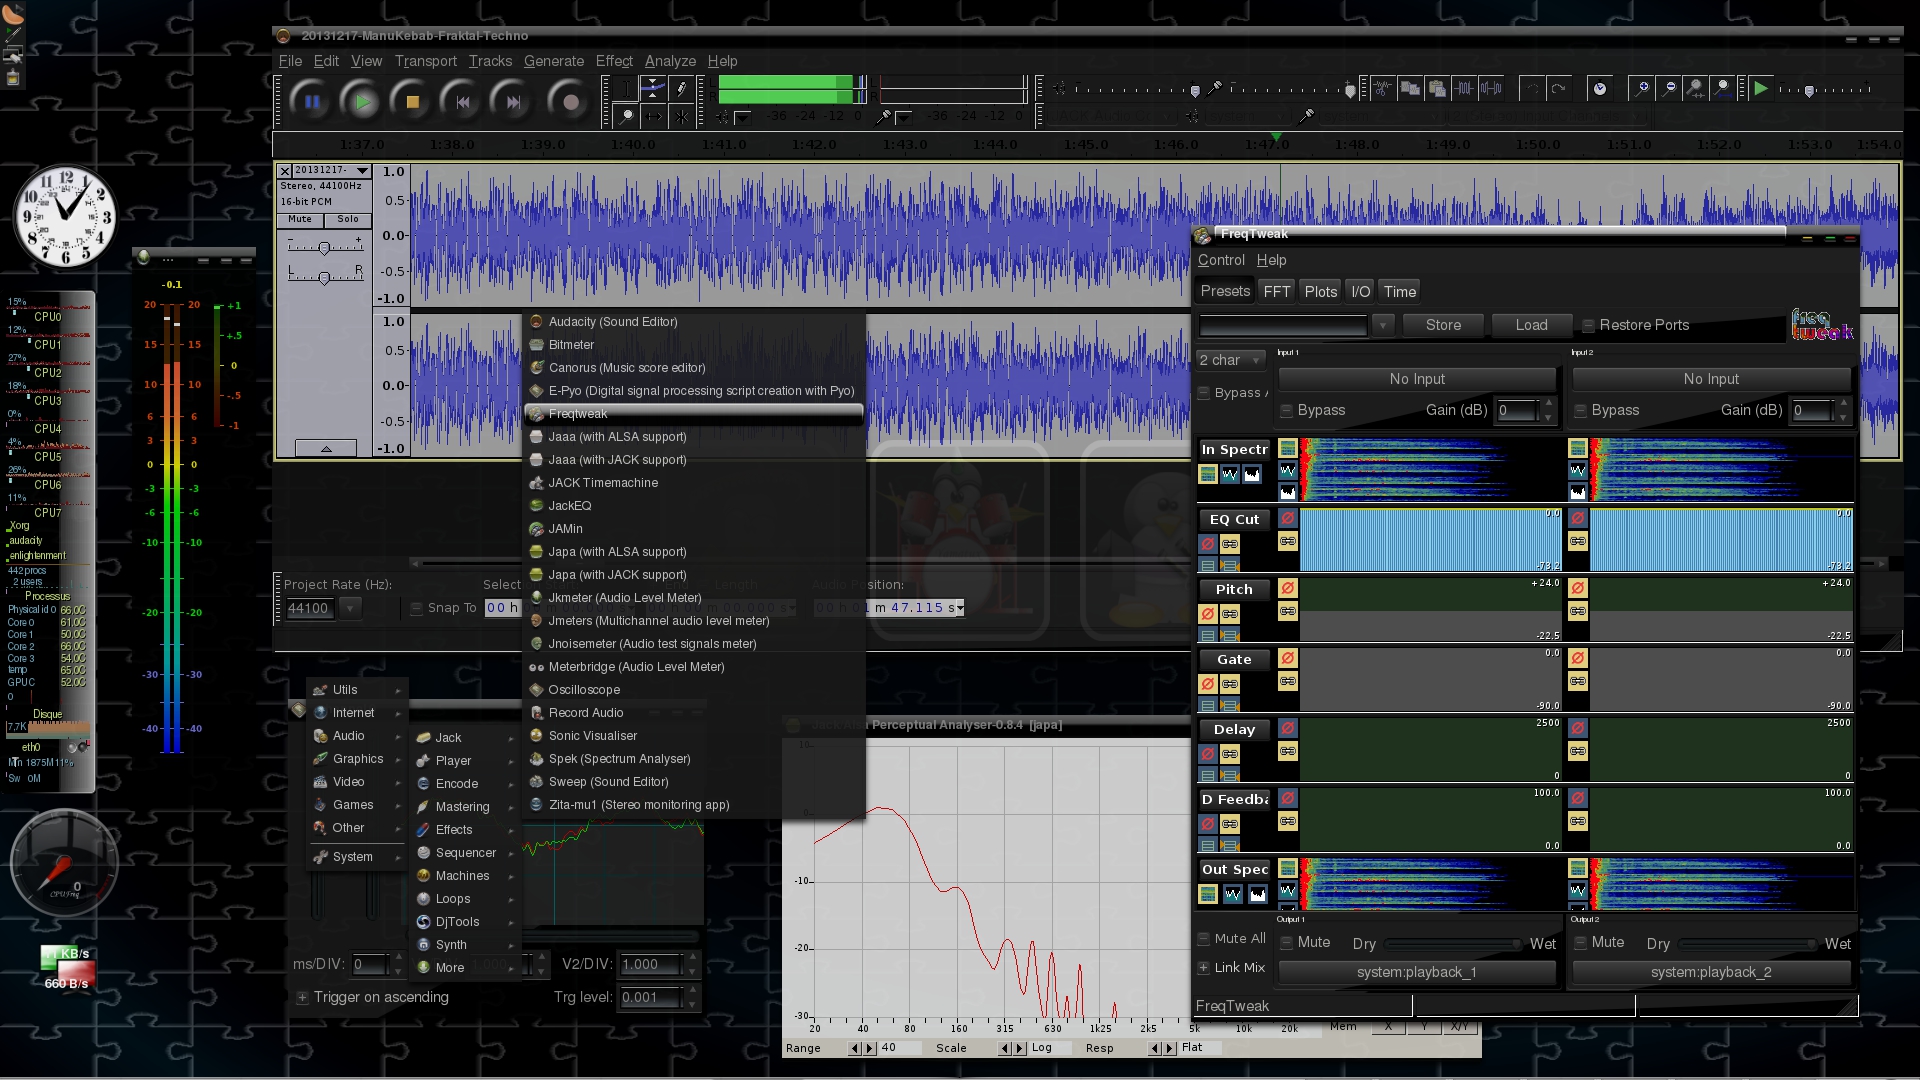Click the track gain slider

point(324,247)
